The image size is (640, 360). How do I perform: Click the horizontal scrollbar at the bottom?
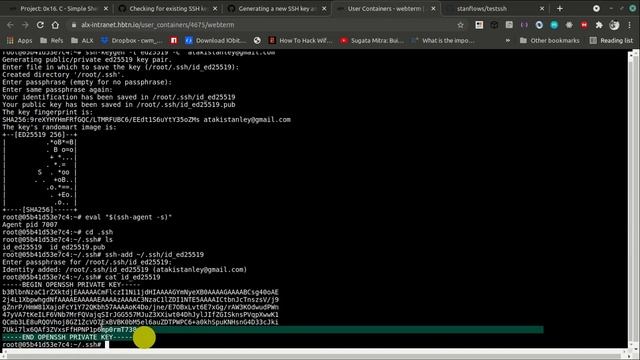[314, 355]
